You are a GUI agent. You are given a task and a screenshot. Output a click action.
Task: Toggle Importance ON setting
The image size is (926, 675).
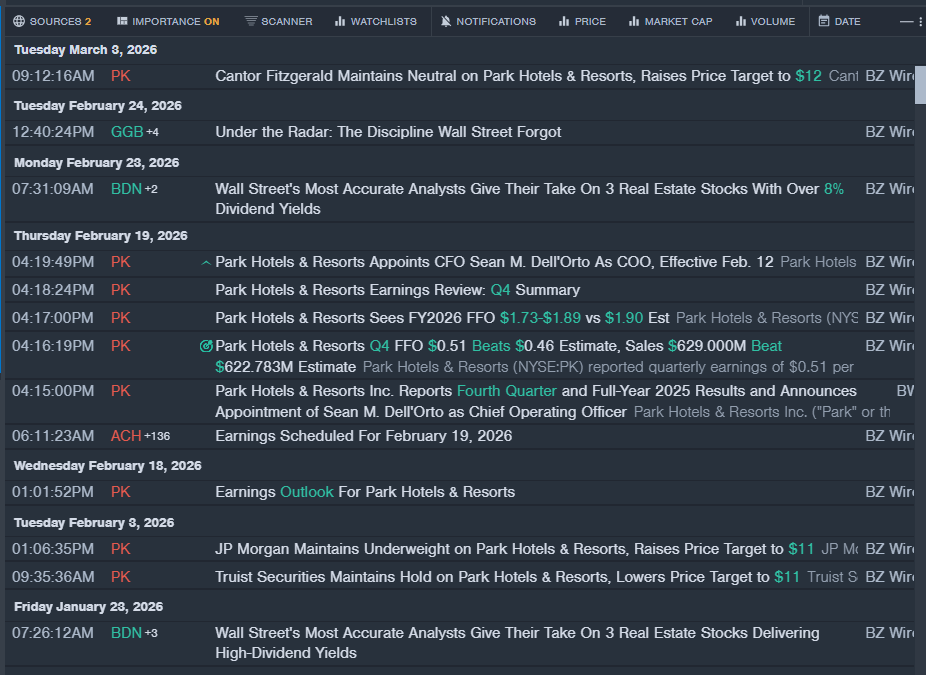click(167, 21)
